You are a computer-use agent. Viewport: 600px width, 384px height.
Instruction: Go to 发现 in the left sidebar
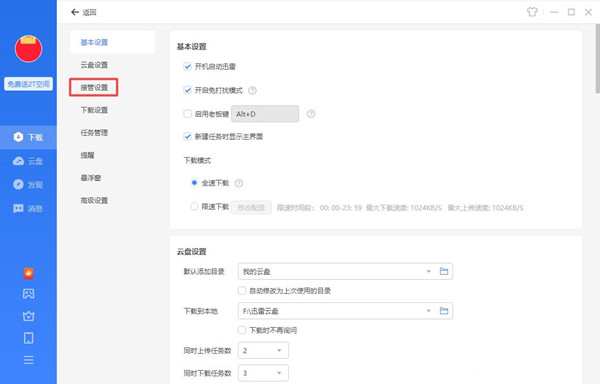click(x=28, y=185)
